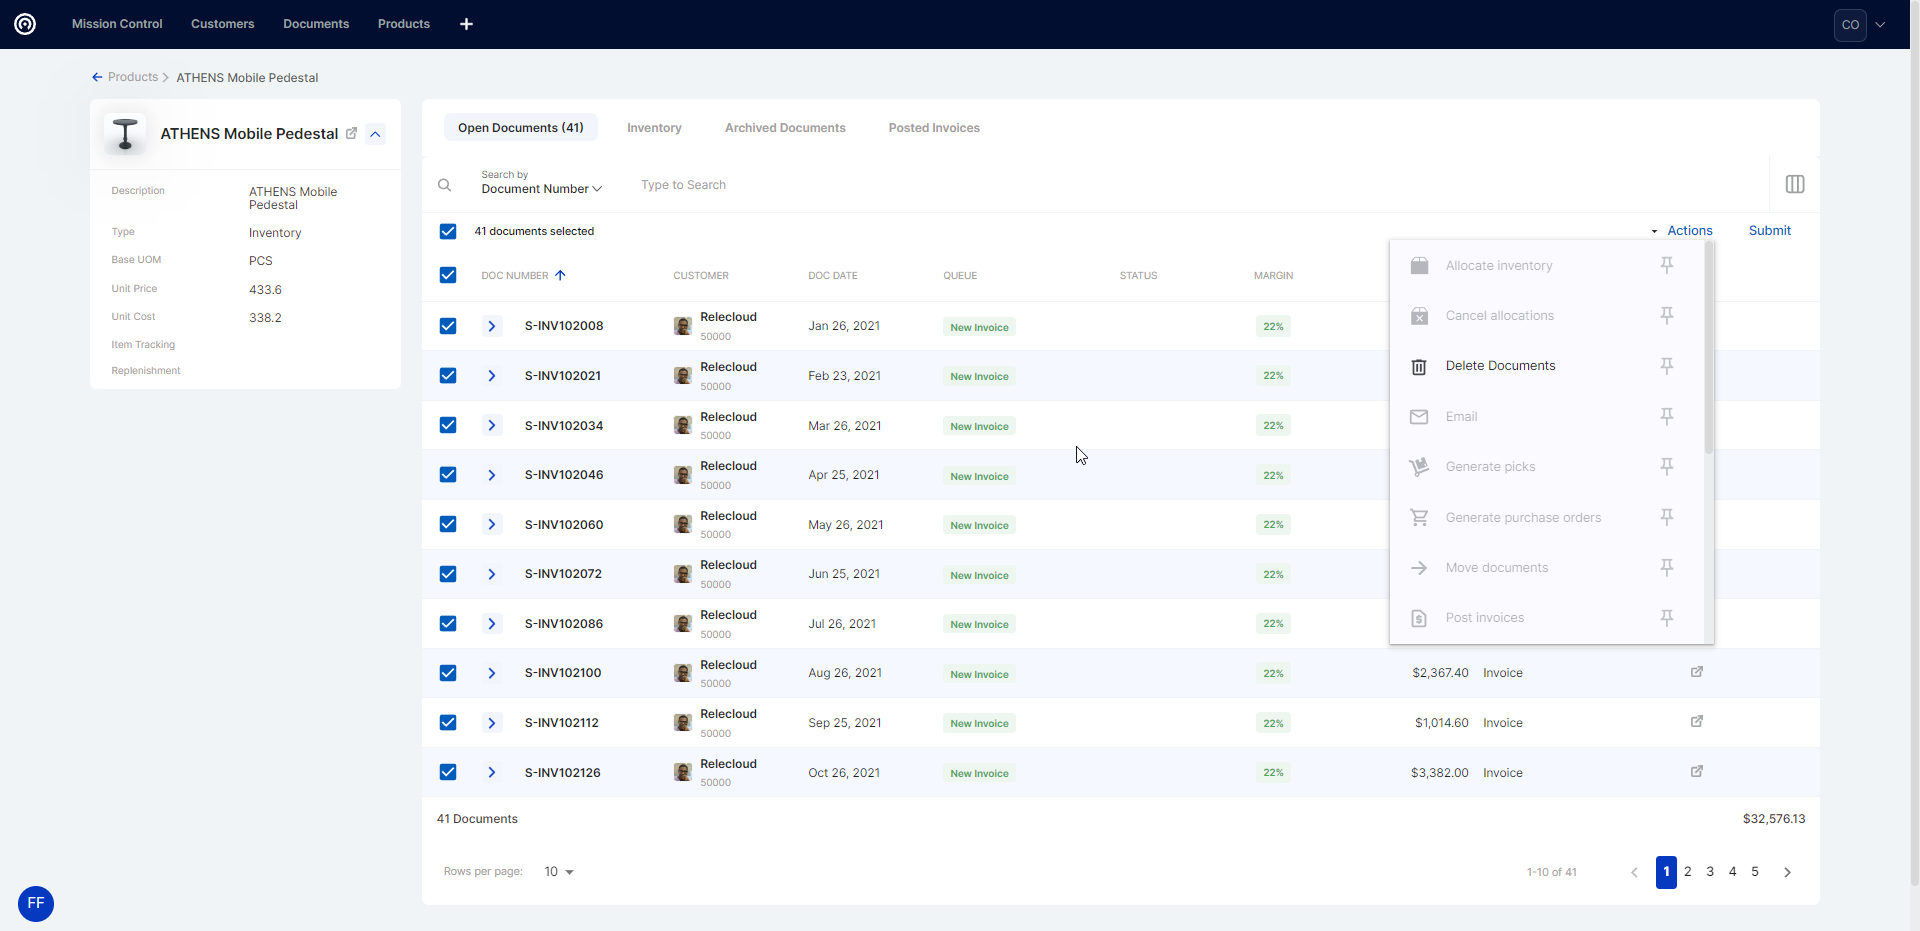Change rows per page dropdown
This screenshot has width=1920, height=931.
tap(558, 872)
